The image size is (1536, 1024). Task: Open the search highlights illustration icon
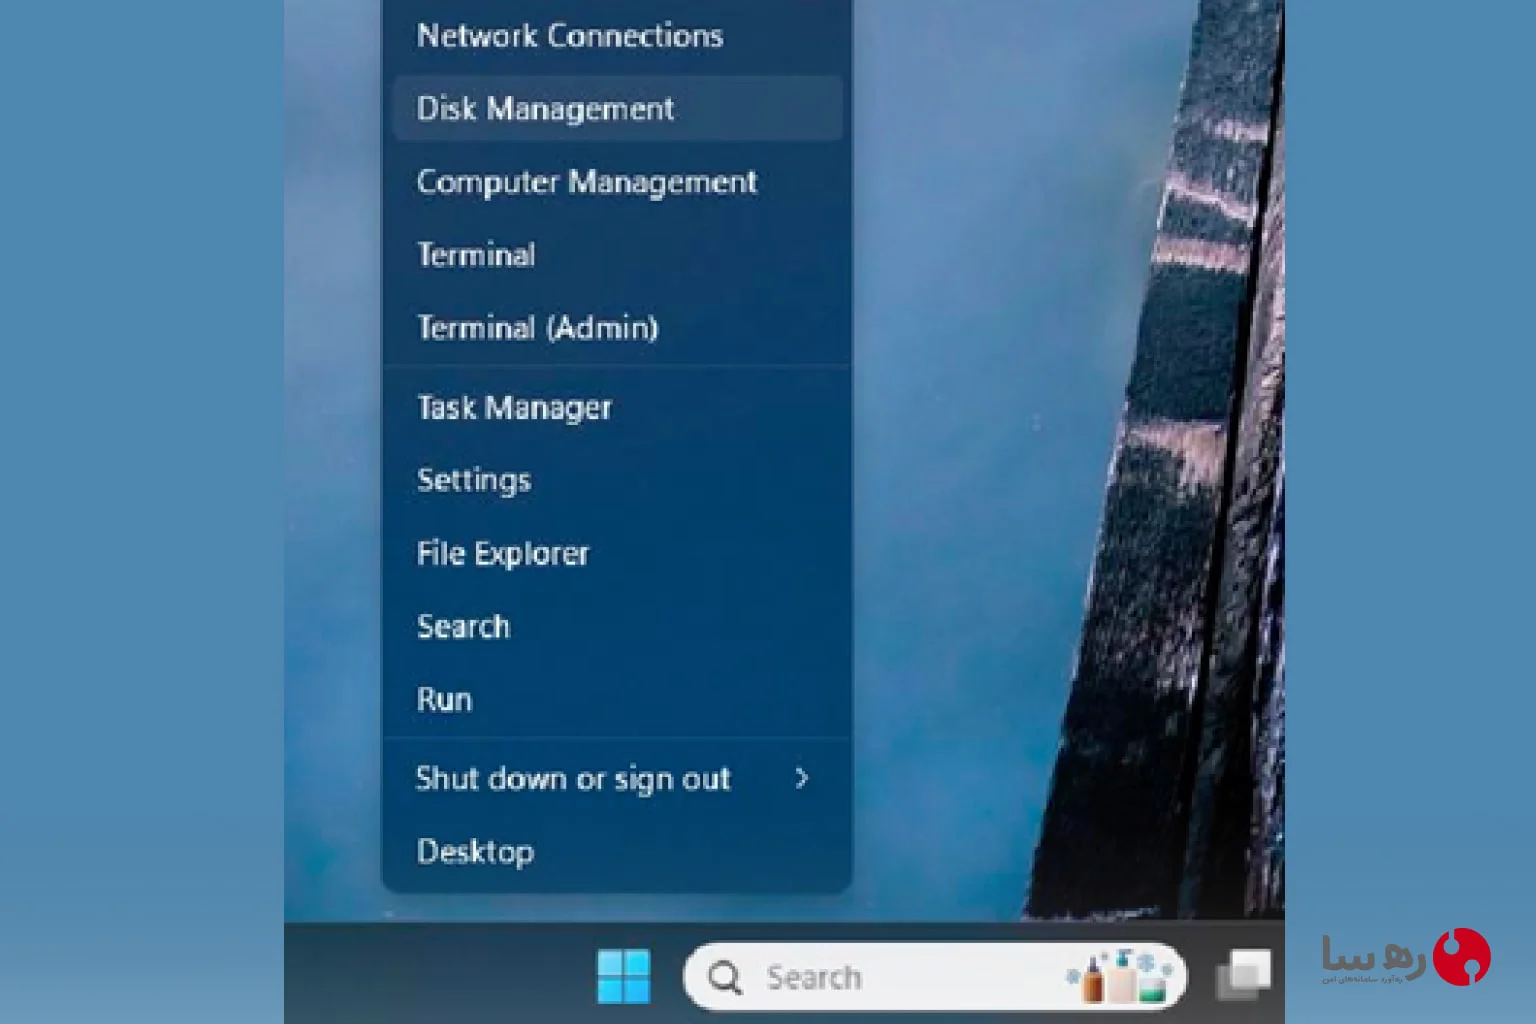[x=1118, y=976]
